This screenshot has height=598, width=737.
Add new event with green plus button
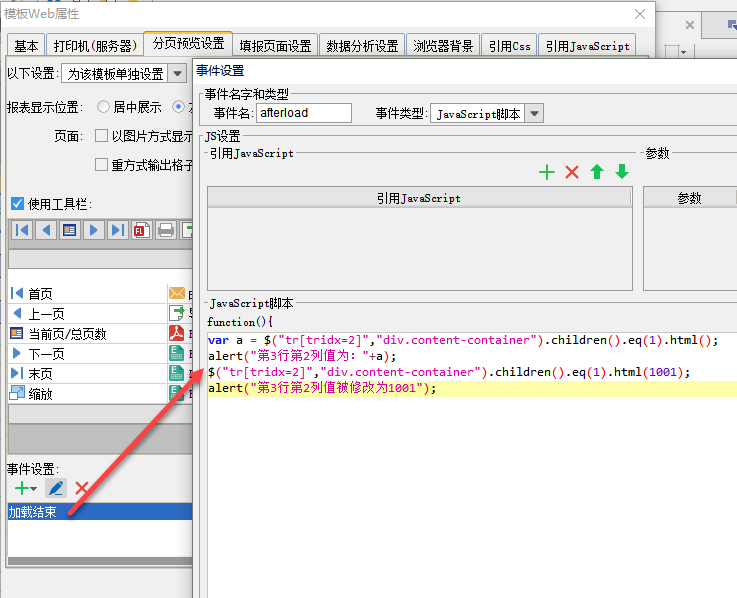coord(22,488)
